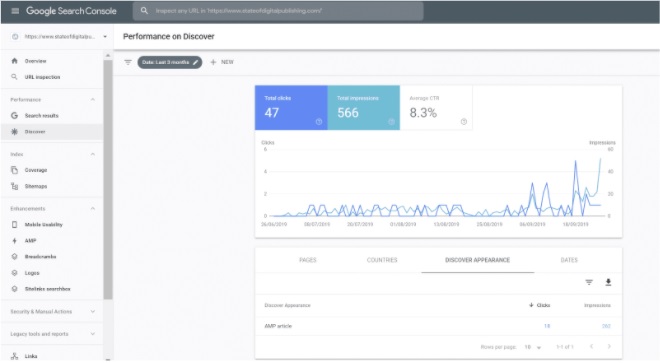
Task: Collapse the Performance section
Action: (93, 100)
